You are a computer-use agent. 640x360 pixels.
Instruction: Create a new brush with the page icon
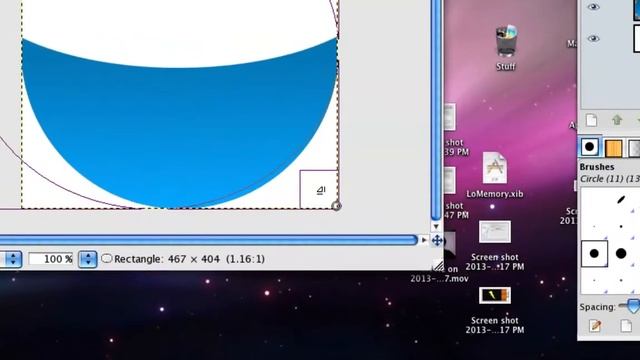click(626, 326)
